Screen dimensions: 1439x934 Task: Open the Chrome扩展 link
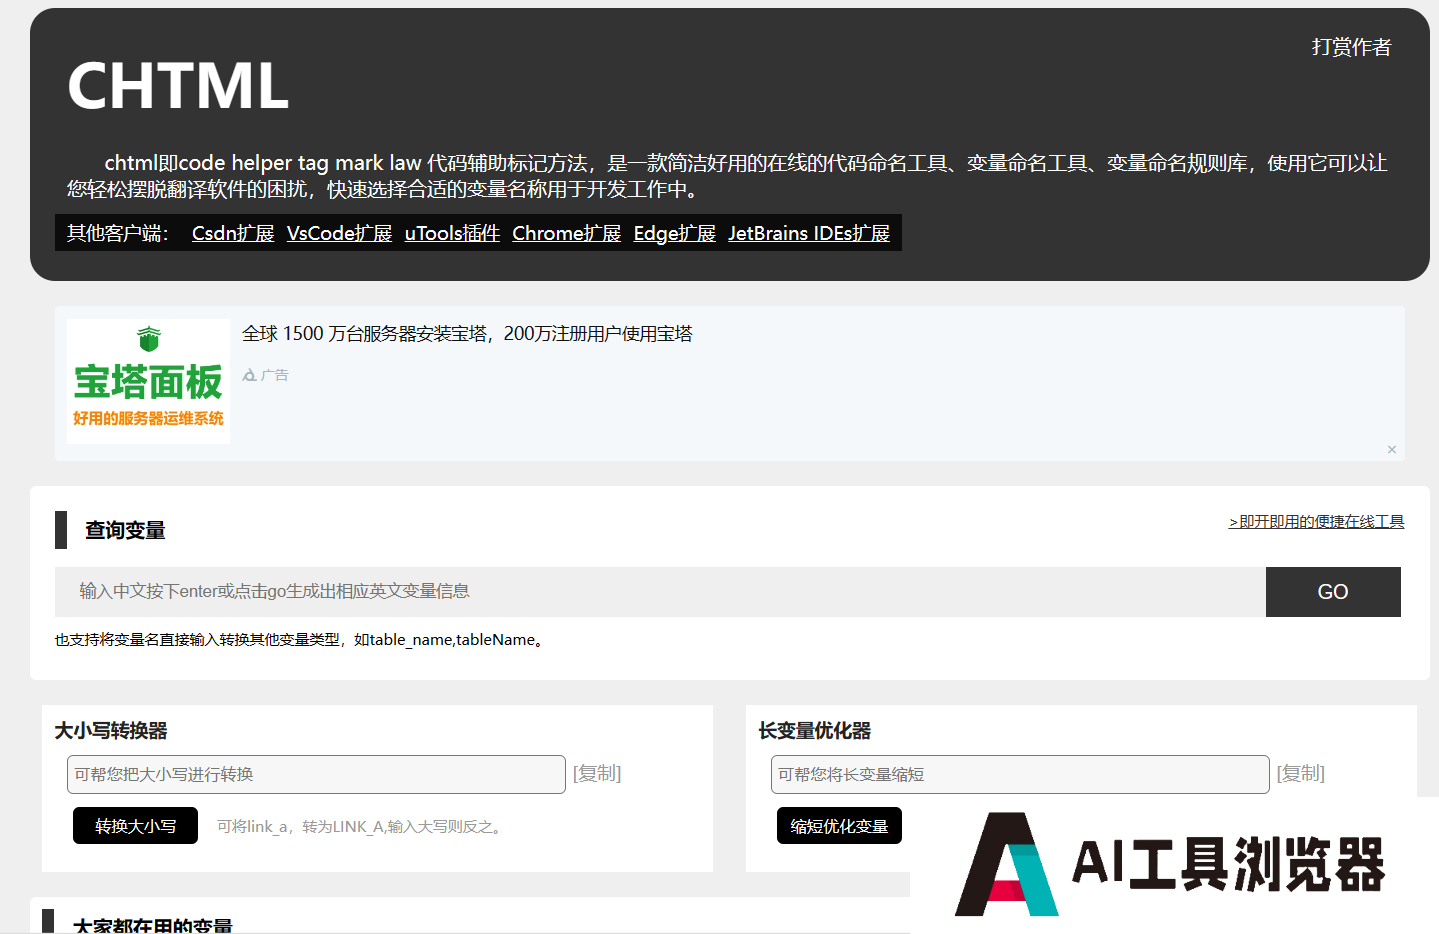coord(567,233)
